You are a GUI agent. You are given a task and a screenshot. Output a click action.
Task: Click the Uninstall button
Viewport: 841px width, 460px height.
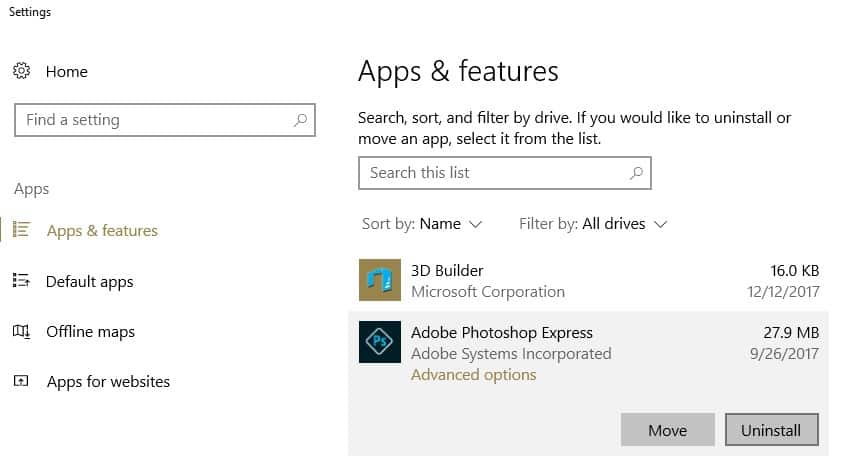coord(771,430)
